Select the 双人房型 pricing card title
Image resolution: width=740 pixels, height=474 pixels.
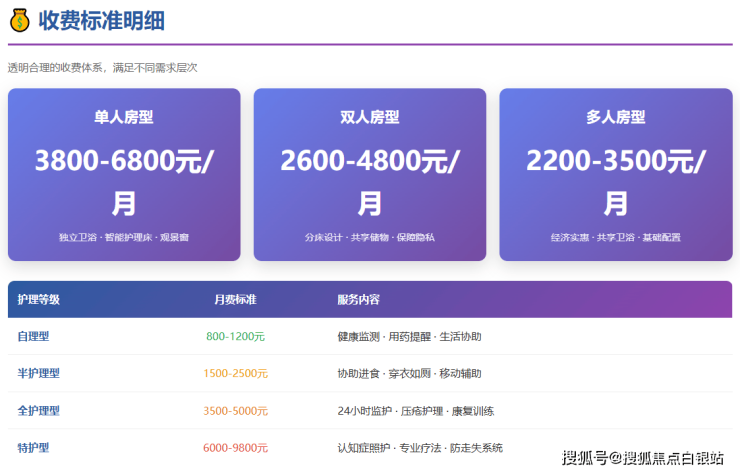(x=370, y=117)
